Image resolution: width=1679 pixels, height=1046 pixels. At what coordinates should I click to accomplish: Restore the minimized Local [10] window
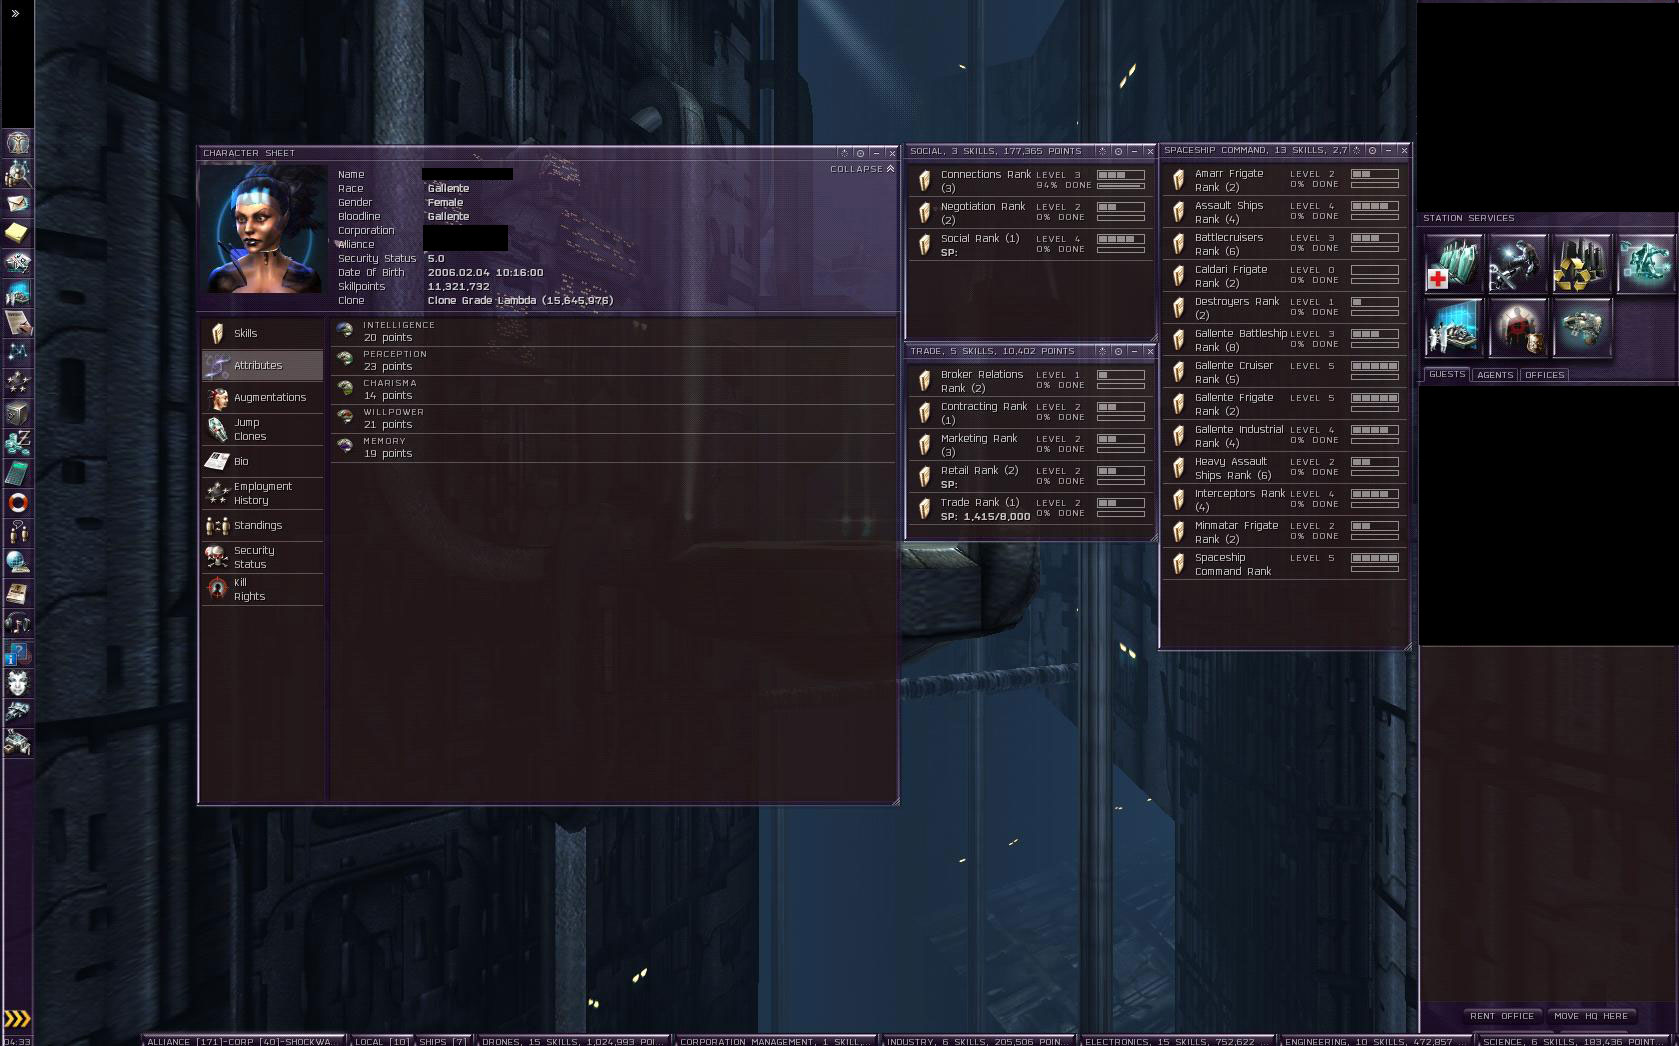(x=382, y=1040)
